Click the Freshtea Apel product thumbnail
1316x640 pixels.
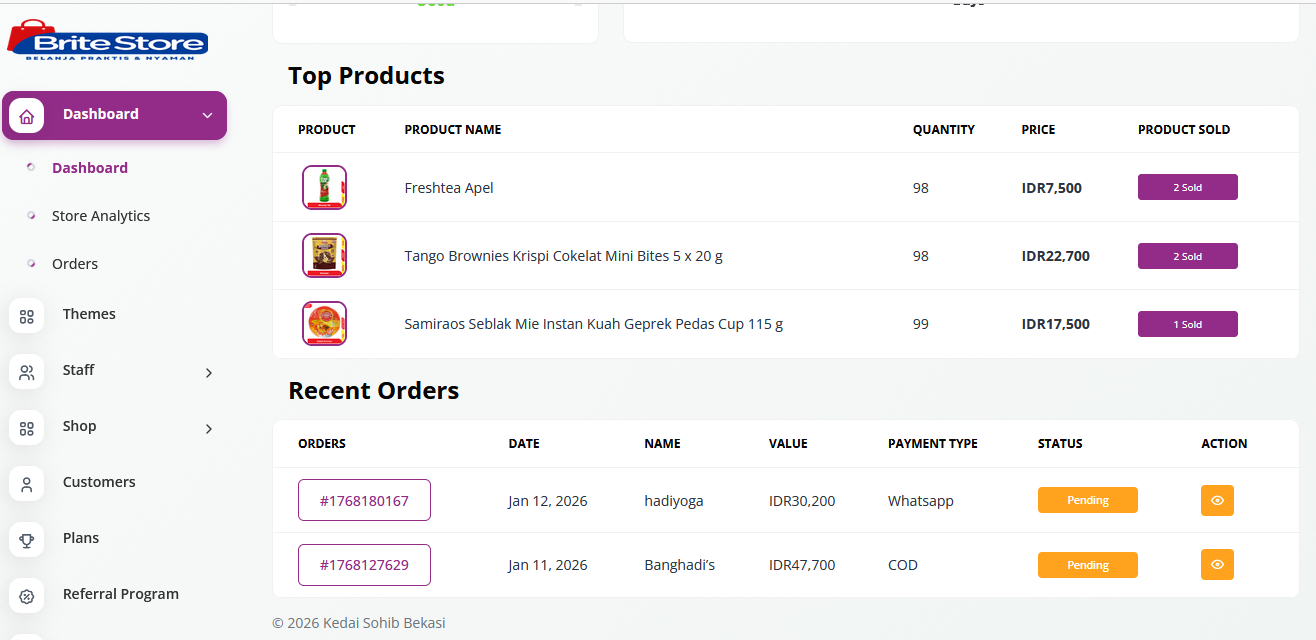324,188
